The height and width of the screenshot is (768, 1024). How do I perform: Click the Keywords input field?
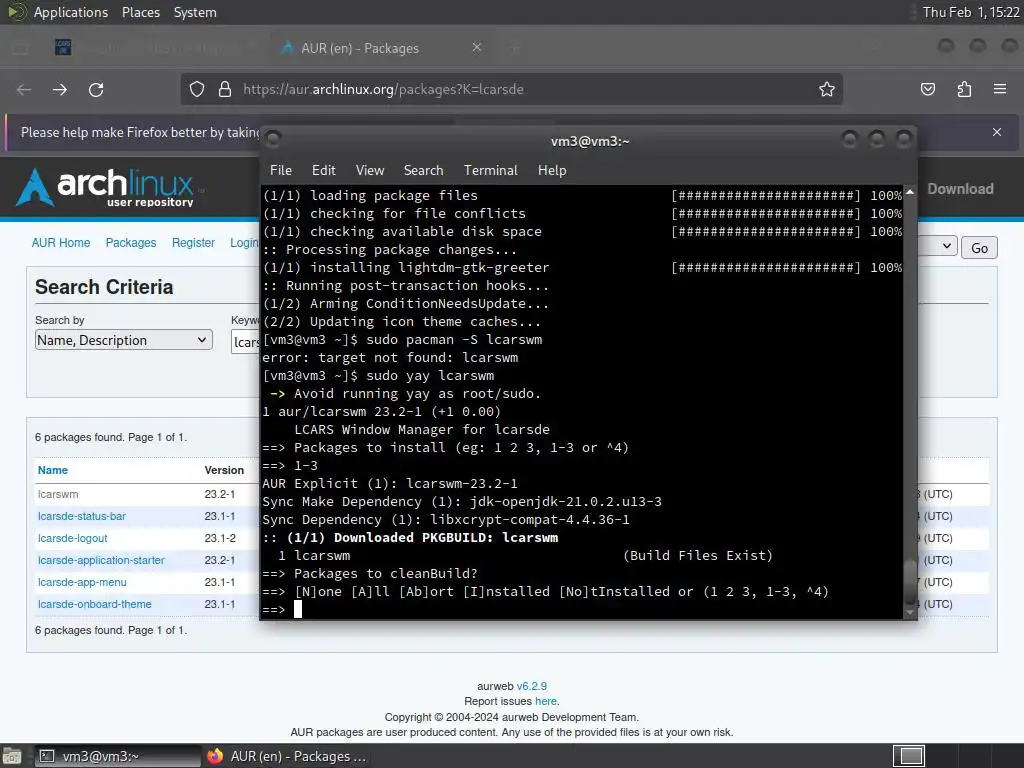(x=246, y=342)
